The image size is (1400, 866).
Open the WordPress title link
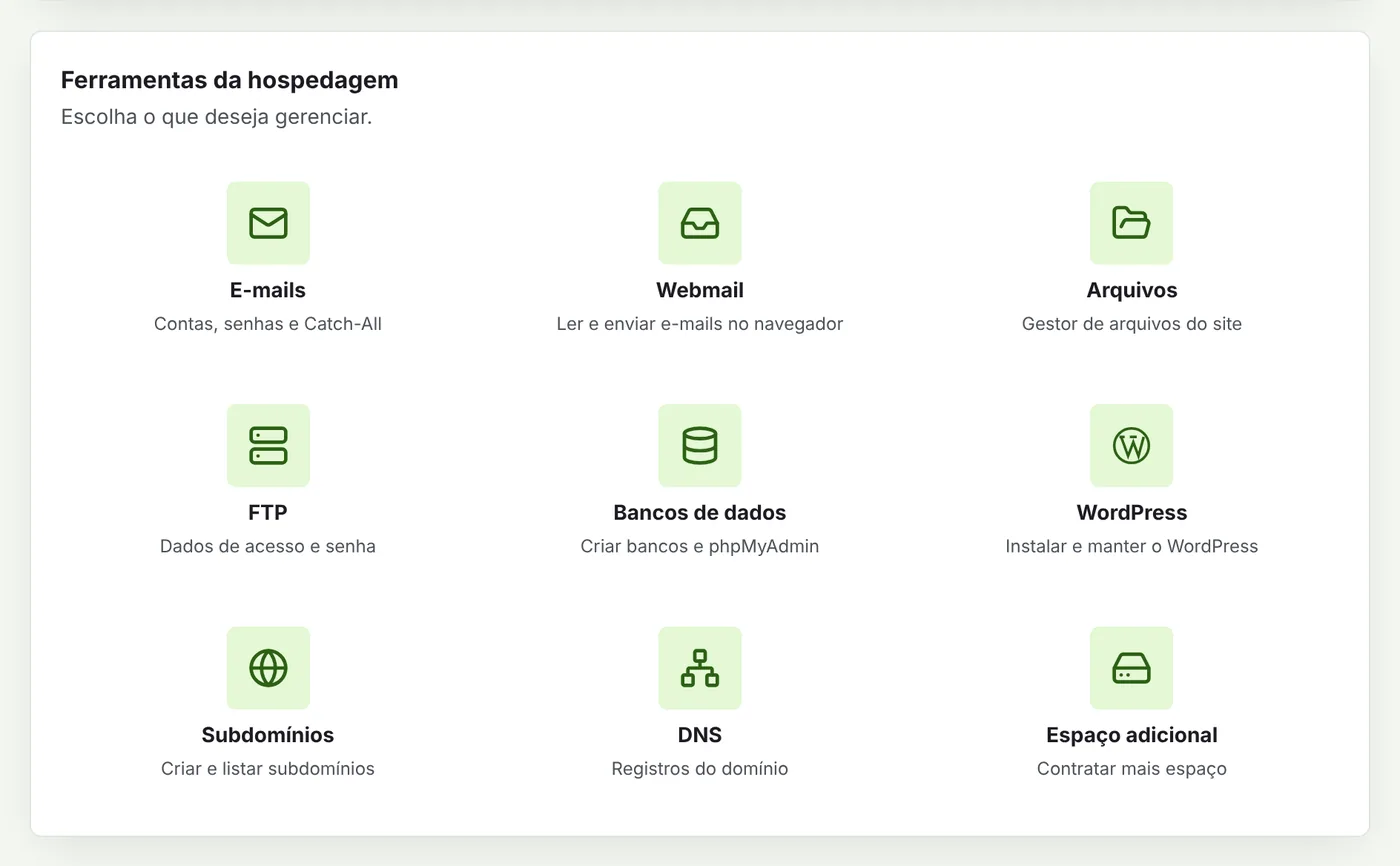[x=1132, y=512]
